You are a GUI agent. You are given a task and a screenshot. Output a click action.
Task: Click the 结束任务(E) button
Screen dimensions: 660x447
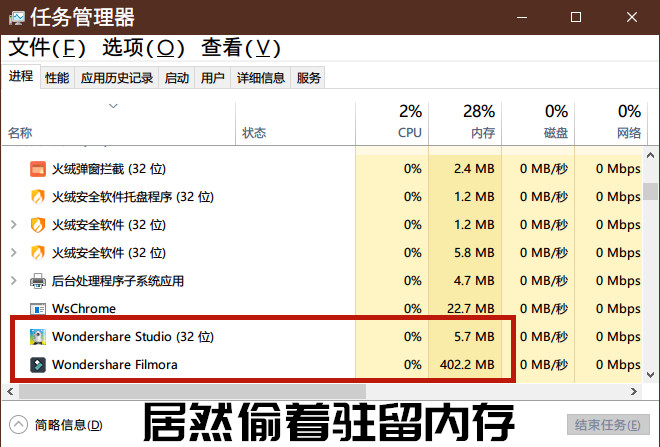[608, 425]
